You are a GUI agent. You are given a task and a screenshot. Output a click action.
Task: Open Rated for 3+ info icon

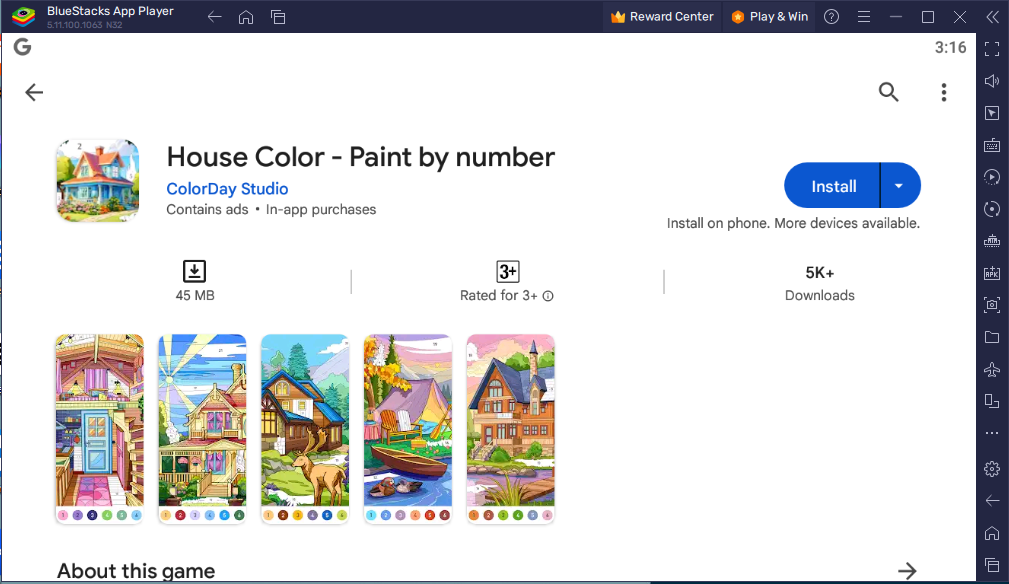click(548, 296)
